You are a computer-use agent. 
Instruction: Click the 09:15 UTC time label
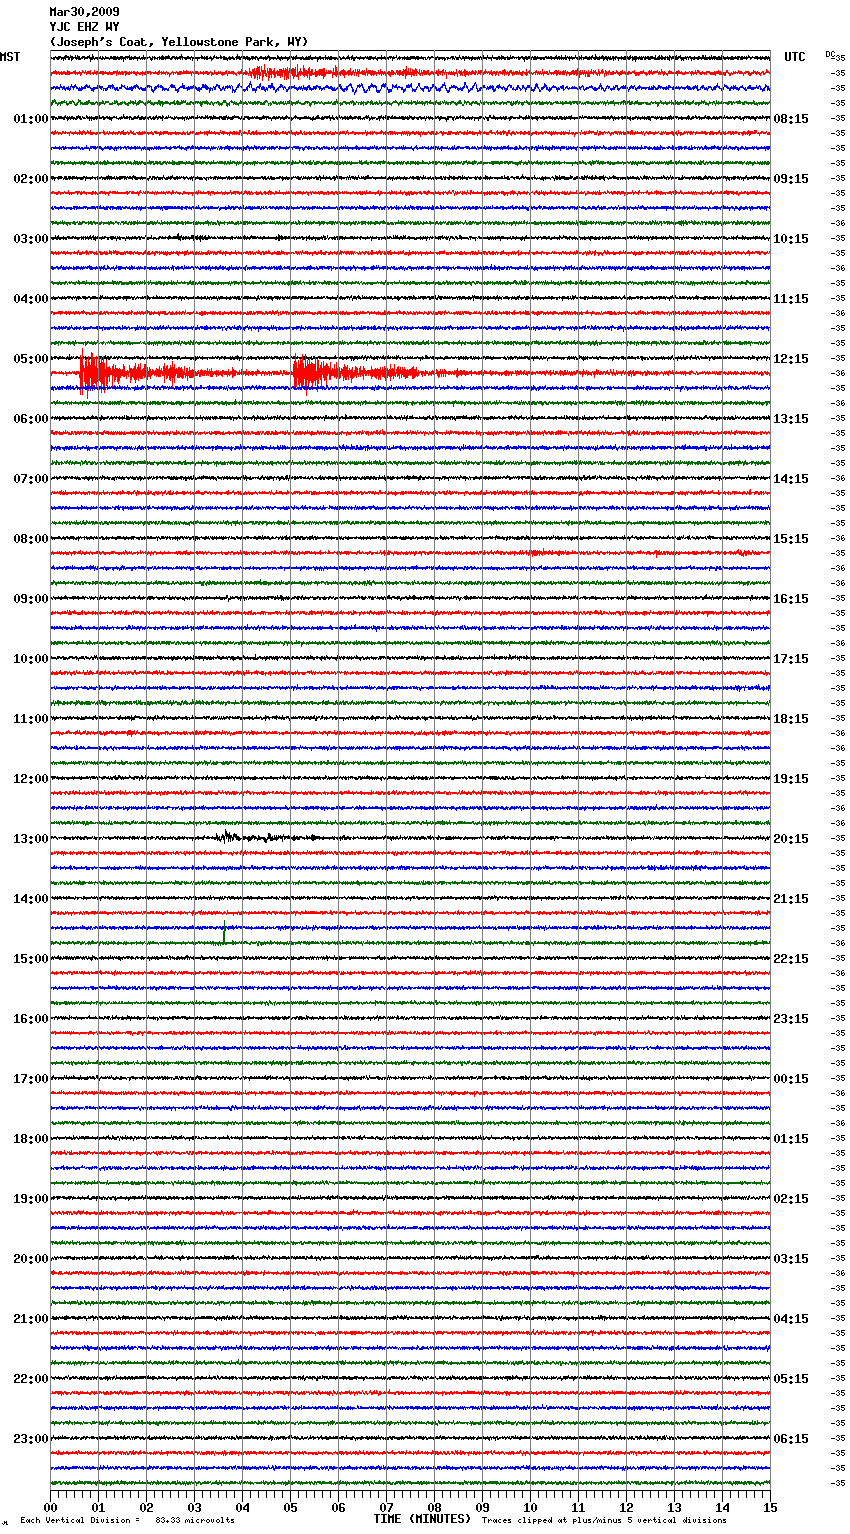coord(791,179)
